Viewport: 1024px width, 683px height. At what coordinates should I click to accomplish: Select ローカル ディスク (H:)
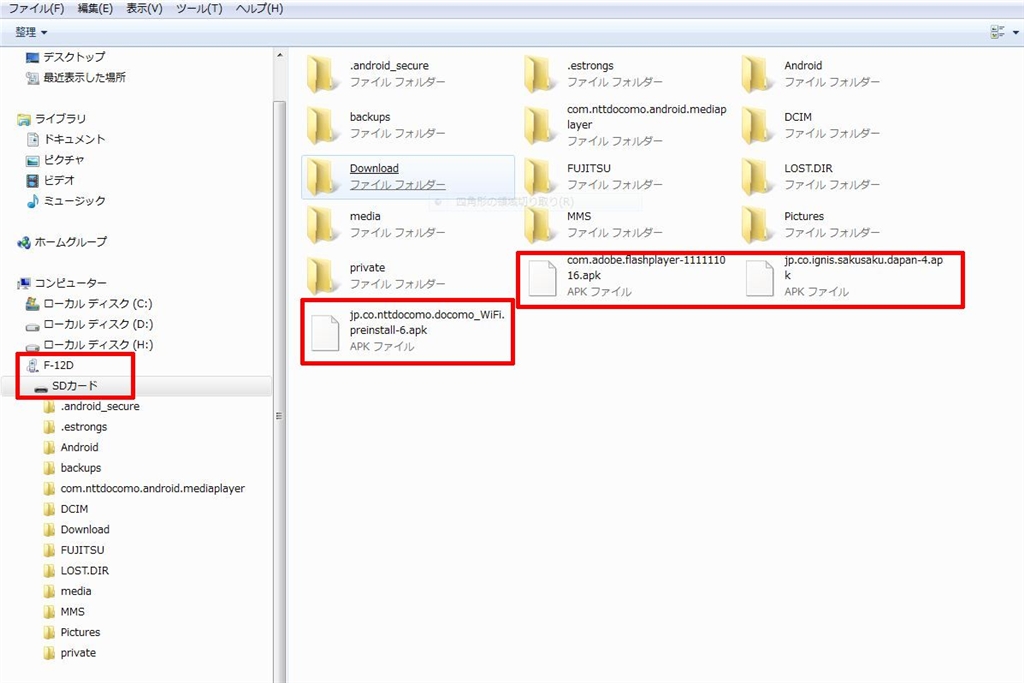coord(89,345)
